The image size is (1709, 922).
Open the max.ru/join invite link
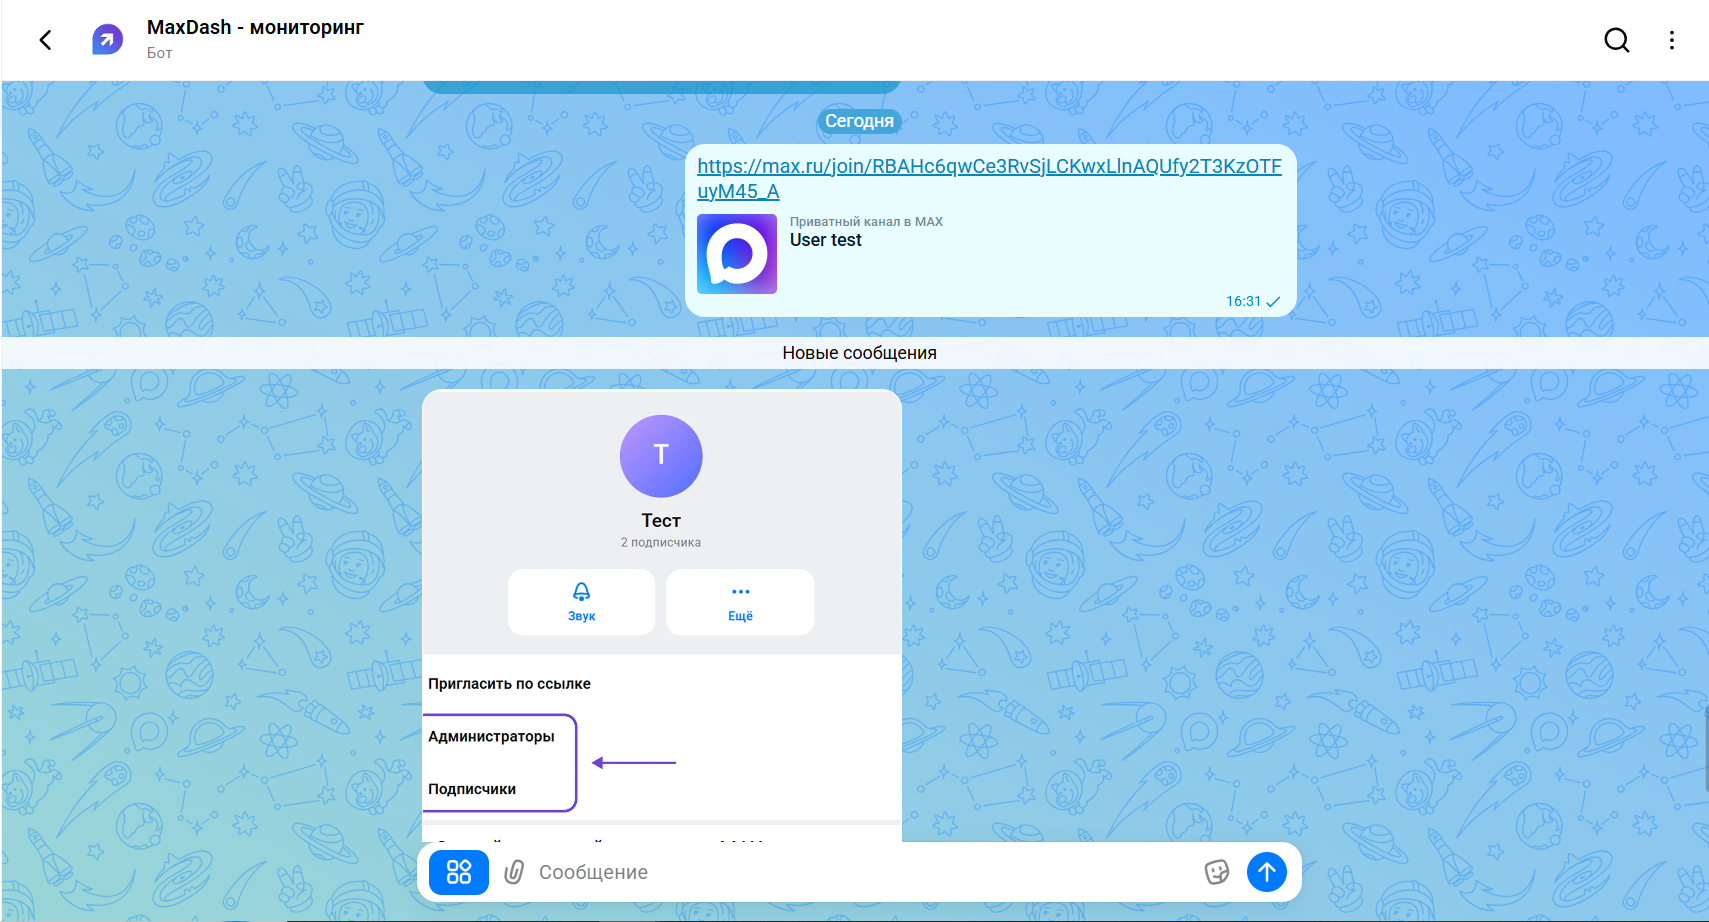(x=989, y=178)
